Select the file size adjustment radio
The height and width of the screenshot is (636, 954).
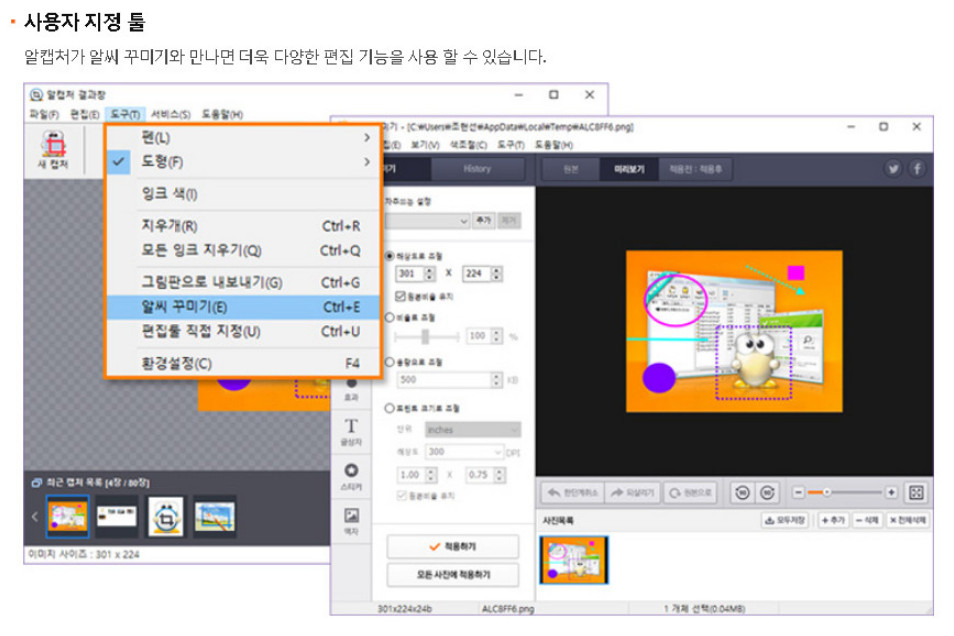390,362
